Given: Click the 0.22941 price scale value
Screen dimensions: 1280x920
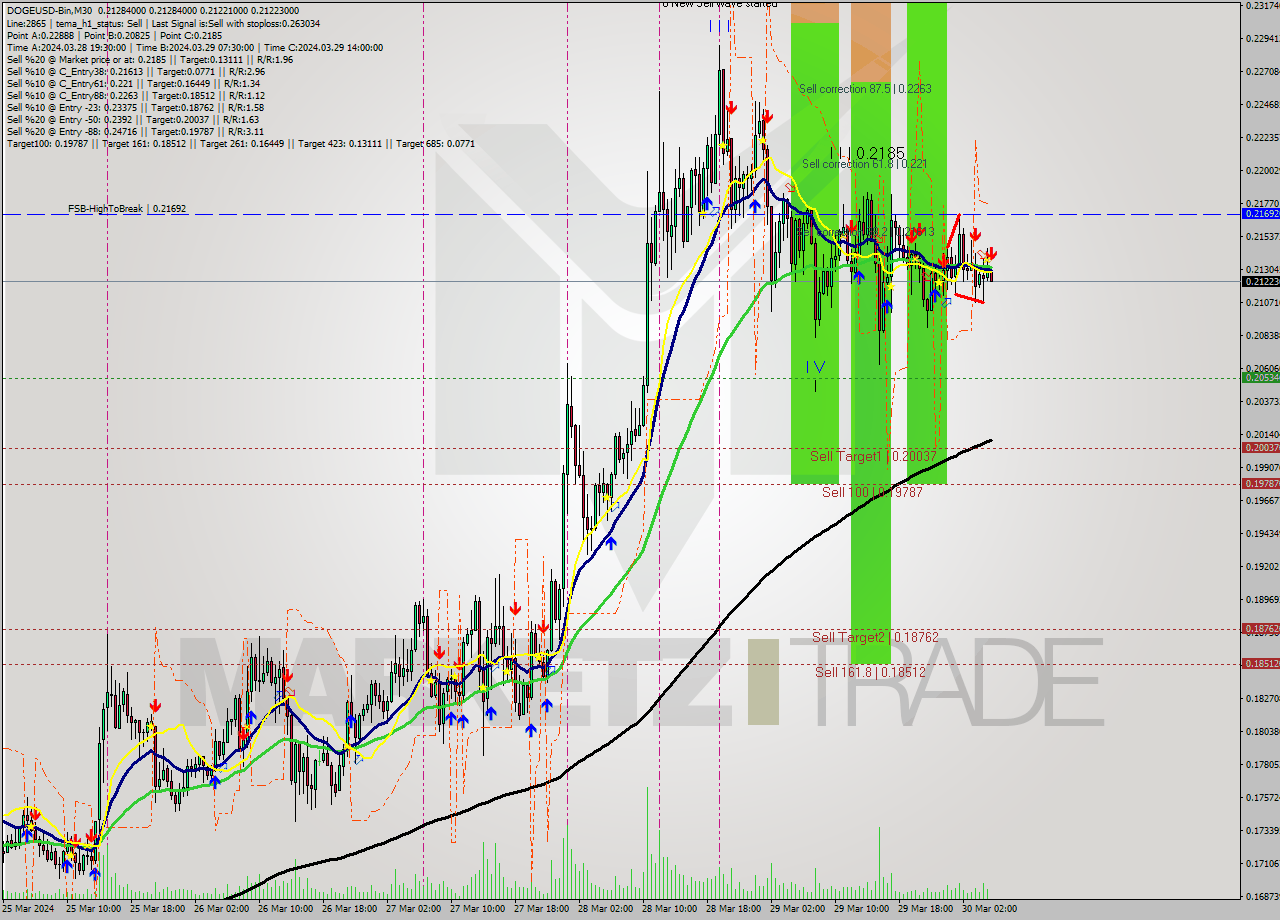Looking at the screenshot, I should pos(1262,39).
